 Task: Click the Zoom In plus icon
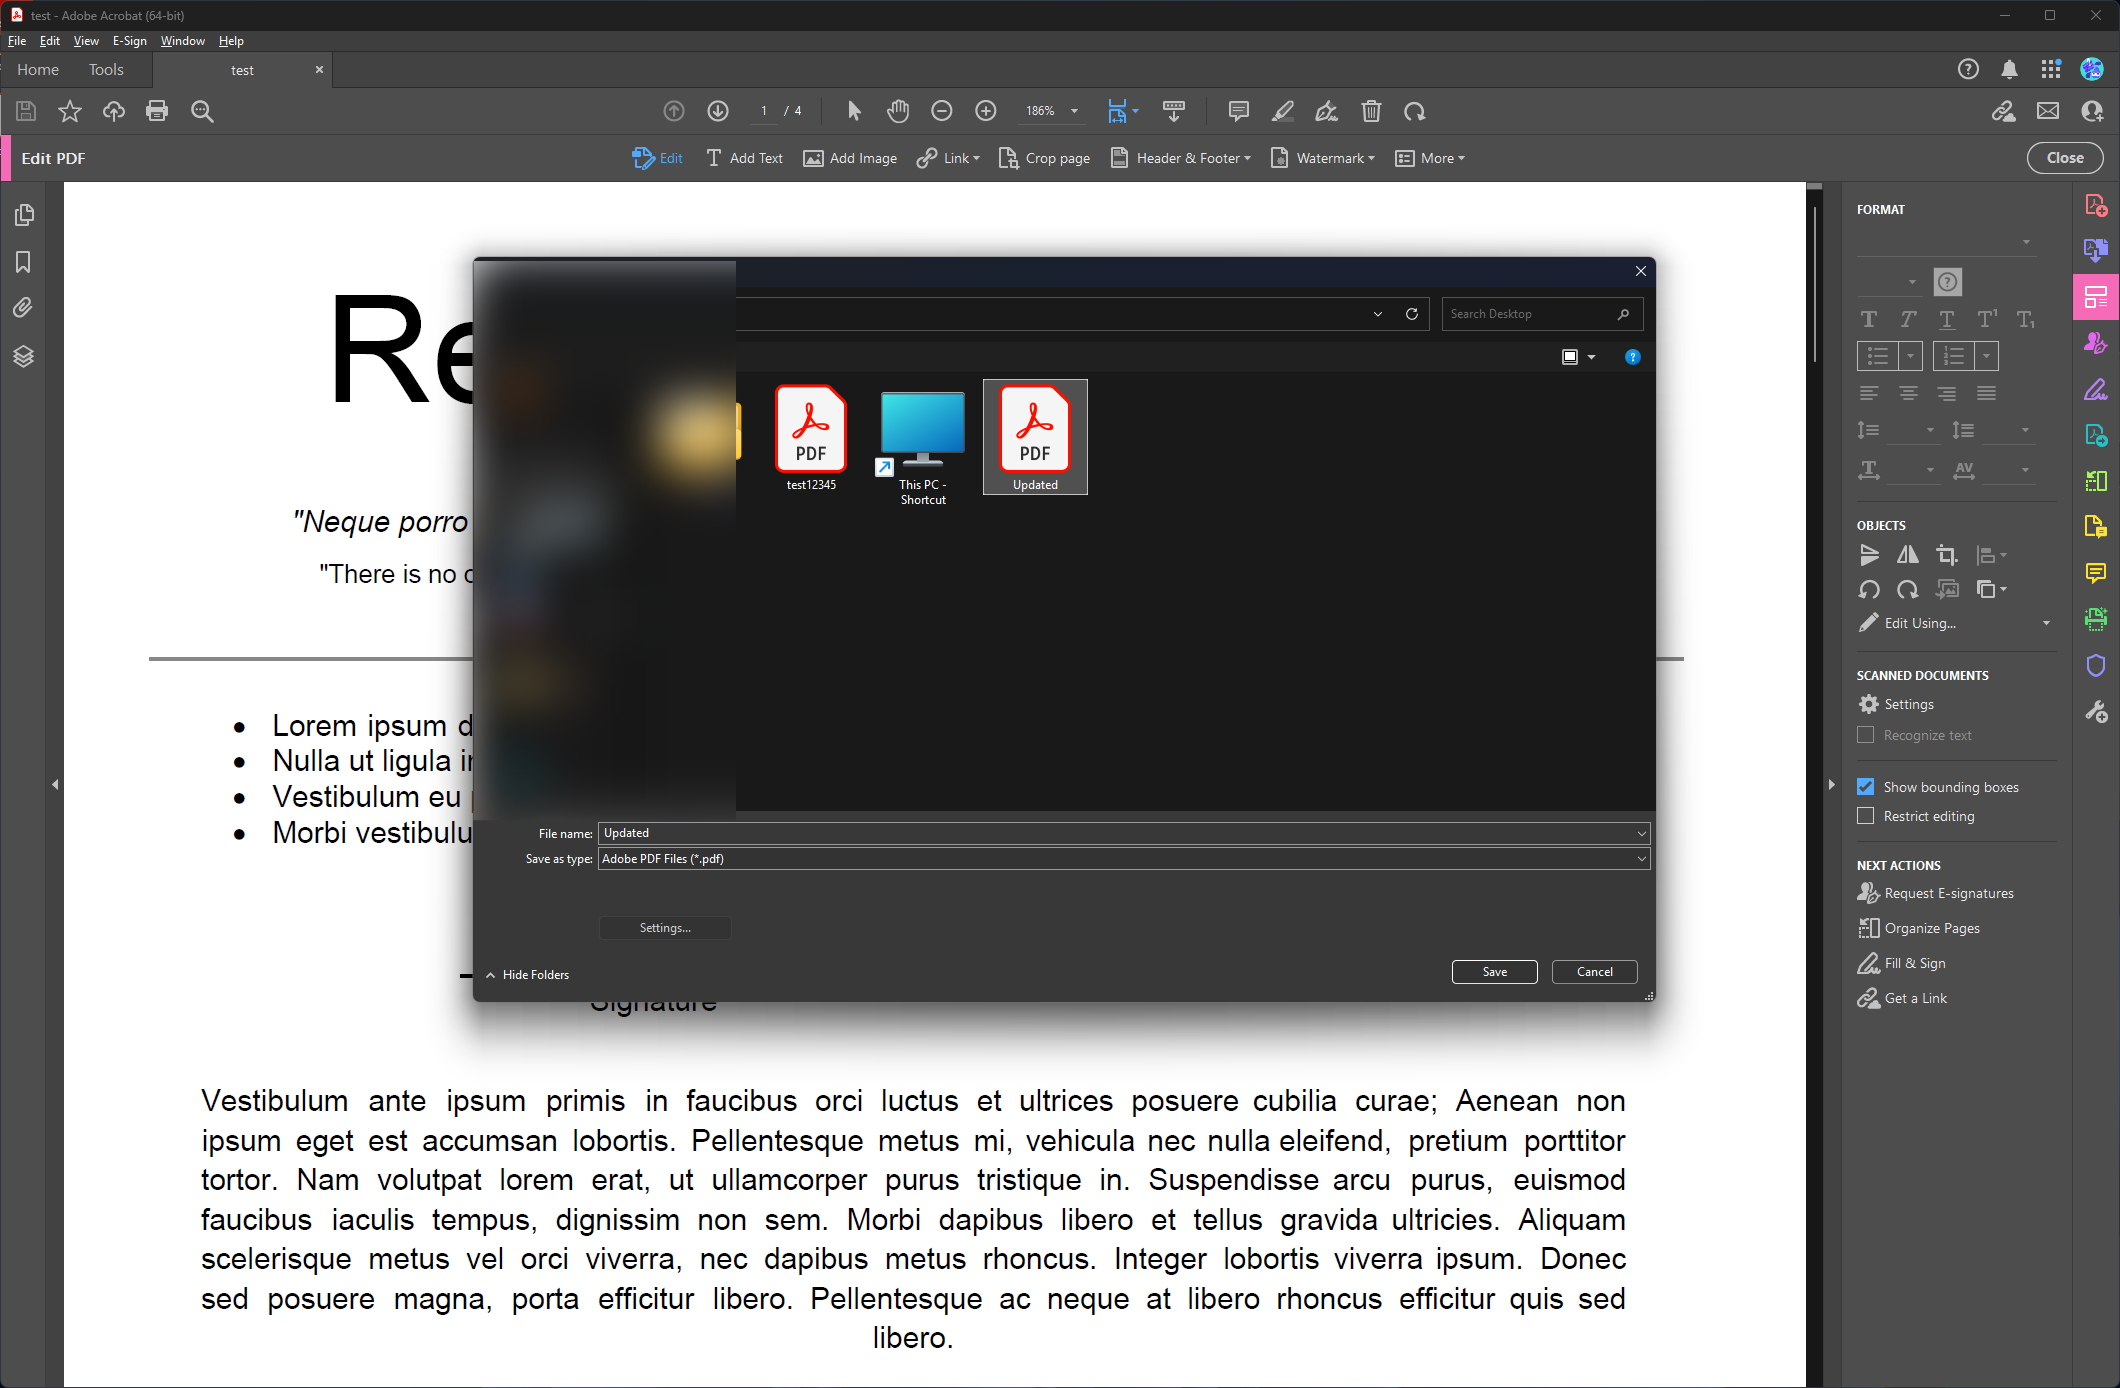pos(986,111)
